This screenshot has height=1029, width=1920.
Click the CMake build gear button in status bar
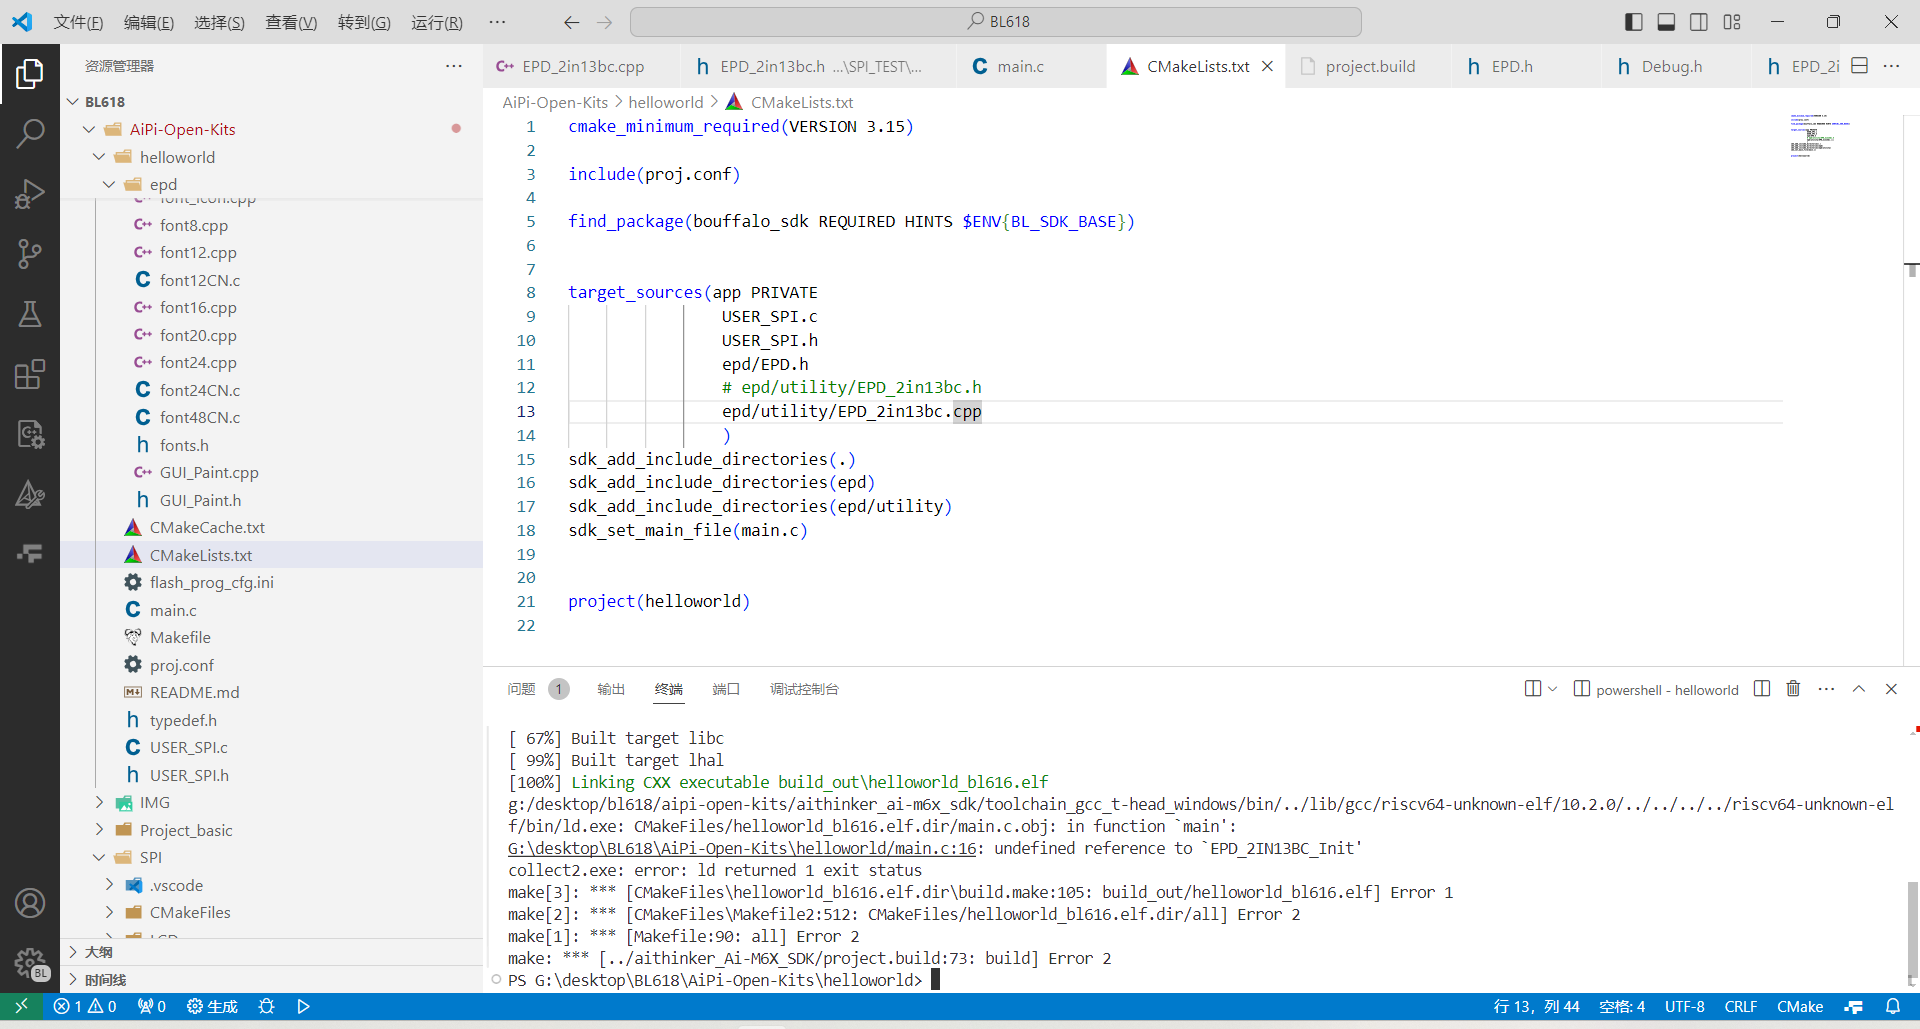point(212,1006)
